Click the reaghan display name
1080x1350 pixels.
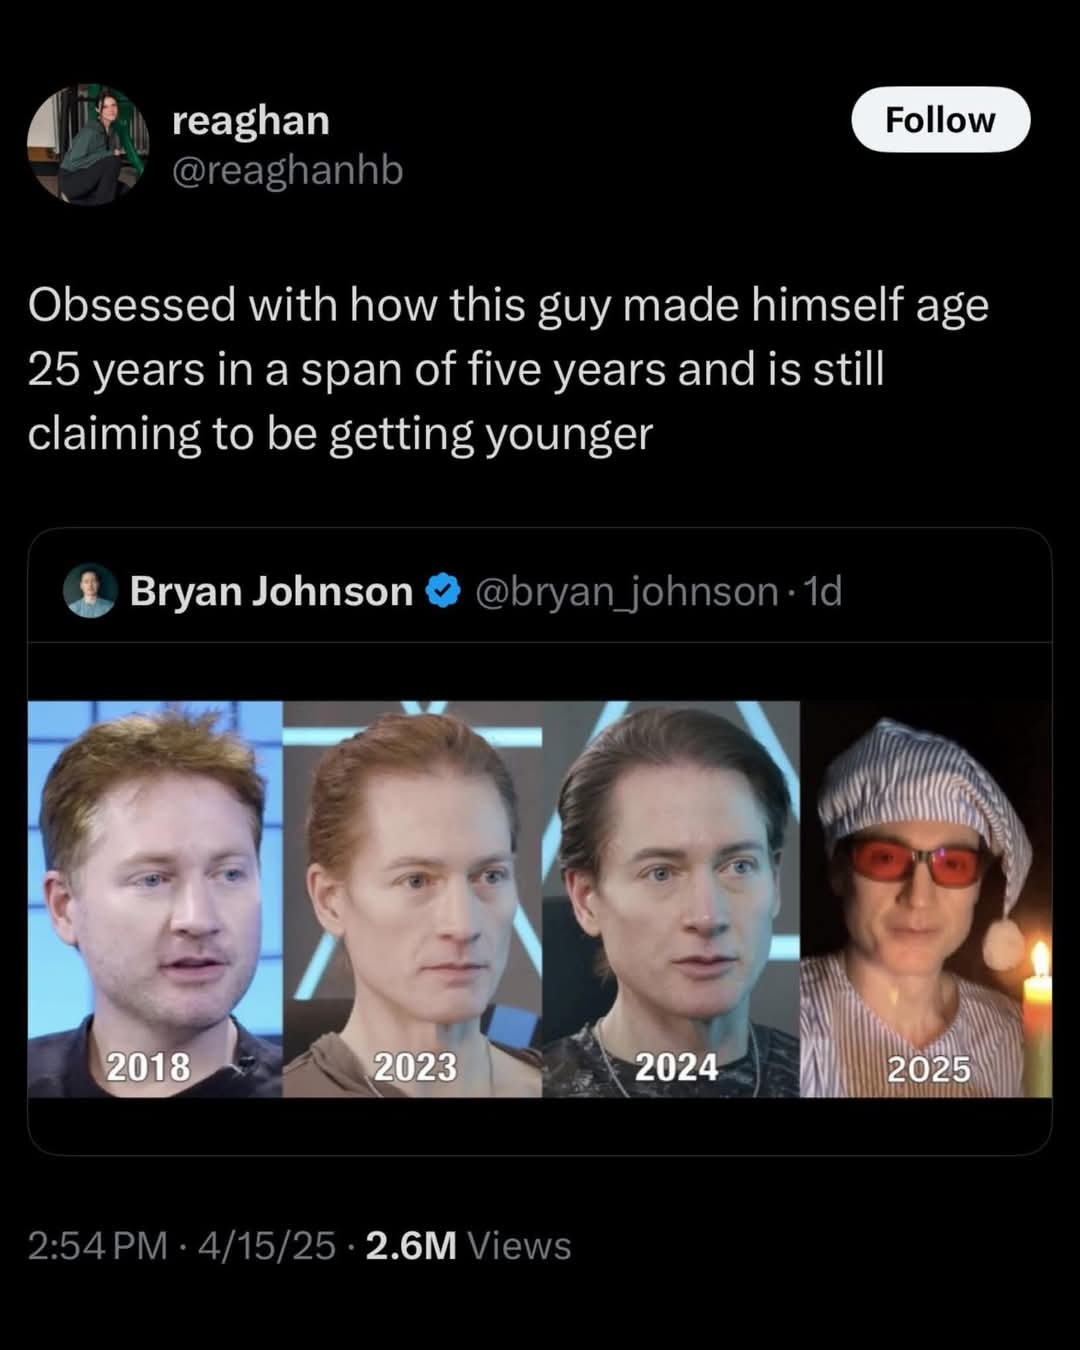(250, 120)
